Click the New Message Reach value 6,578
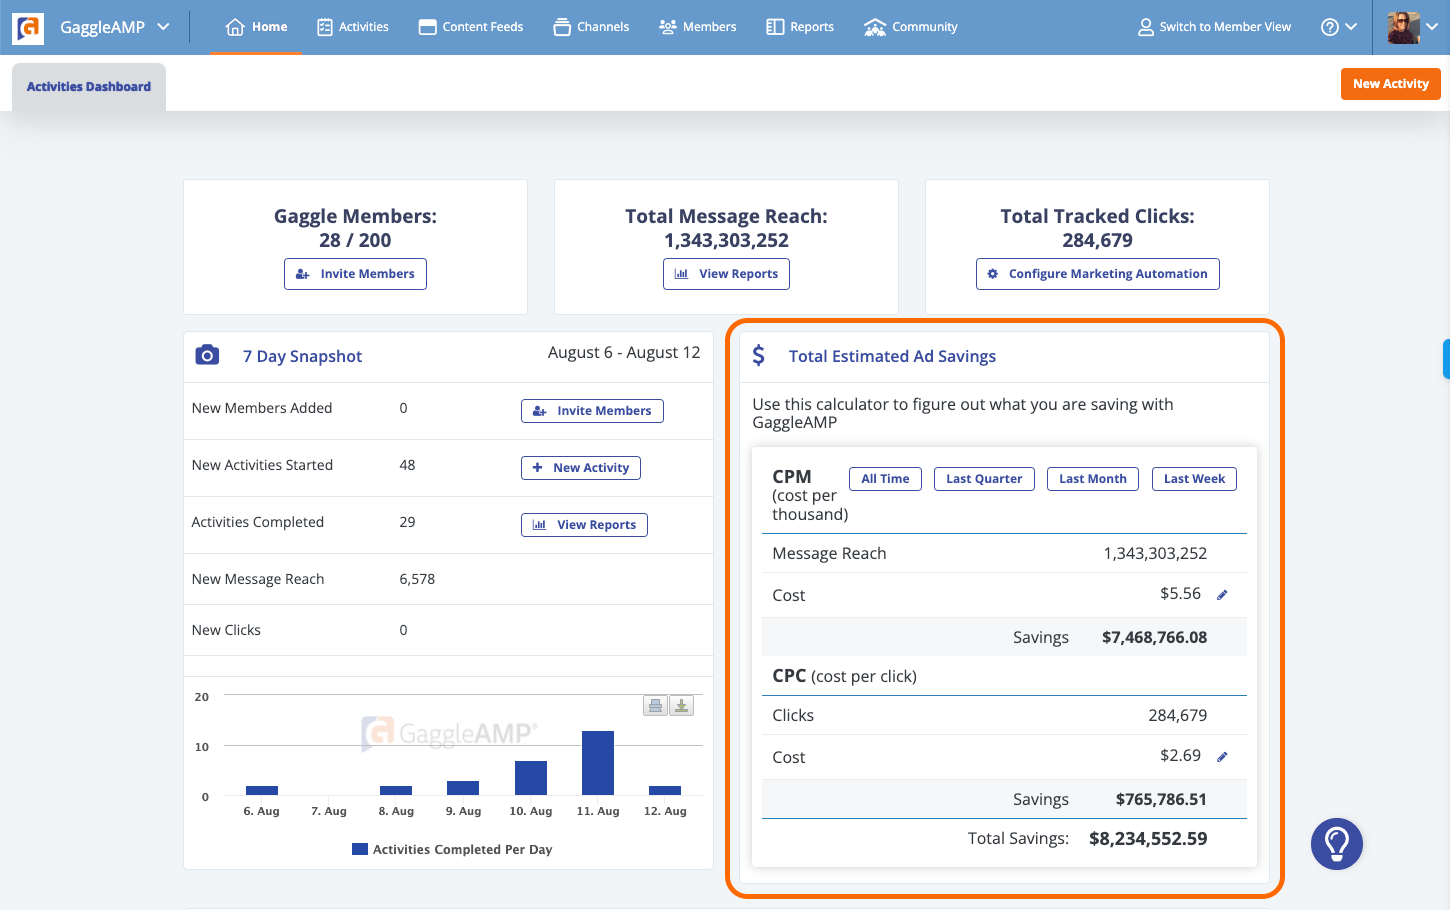The image size is (1450, 910). click(417, 579)
